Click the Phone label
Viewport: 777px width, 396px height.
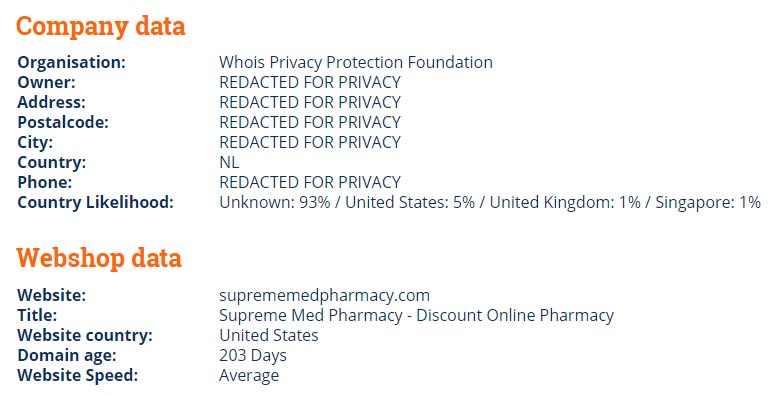click(45, 182)
